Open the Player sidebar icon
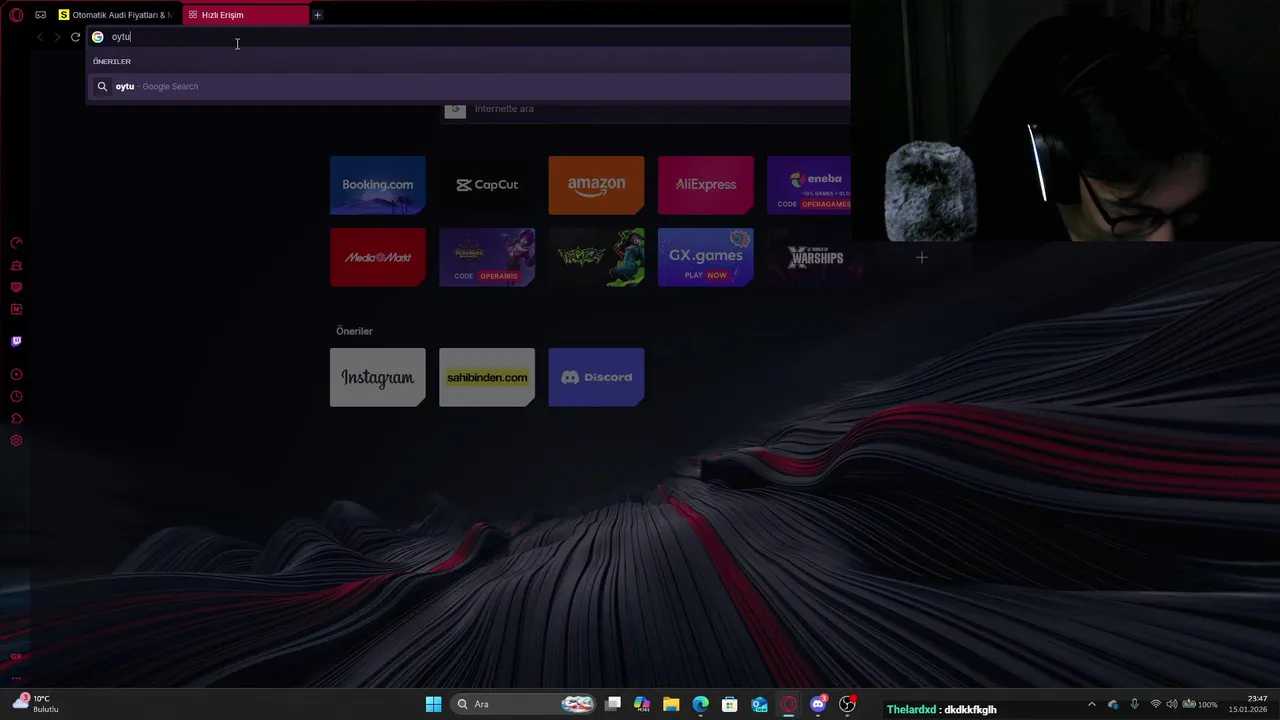 point(16,374)
